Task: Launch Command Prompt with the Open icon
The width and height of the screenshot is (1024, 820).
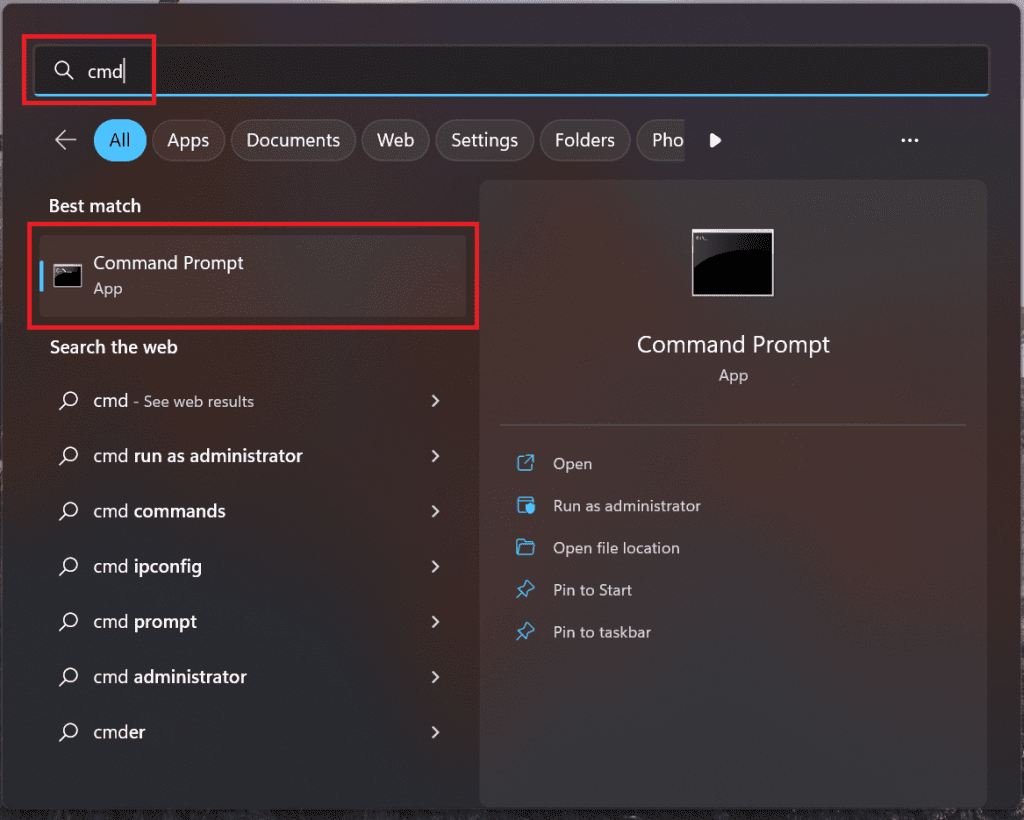Action: click(571, 463)
